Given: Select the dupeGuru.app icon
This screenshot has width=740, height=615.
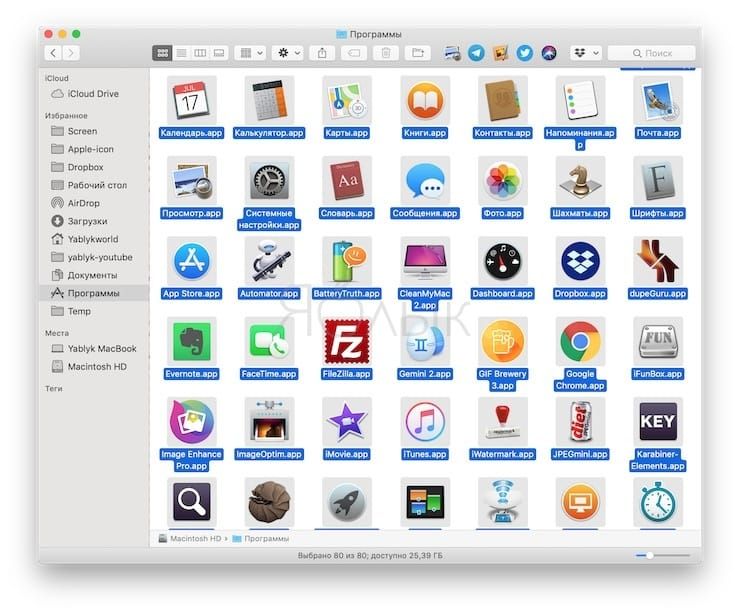Looking at the screenshot, I should pos(658,261).
